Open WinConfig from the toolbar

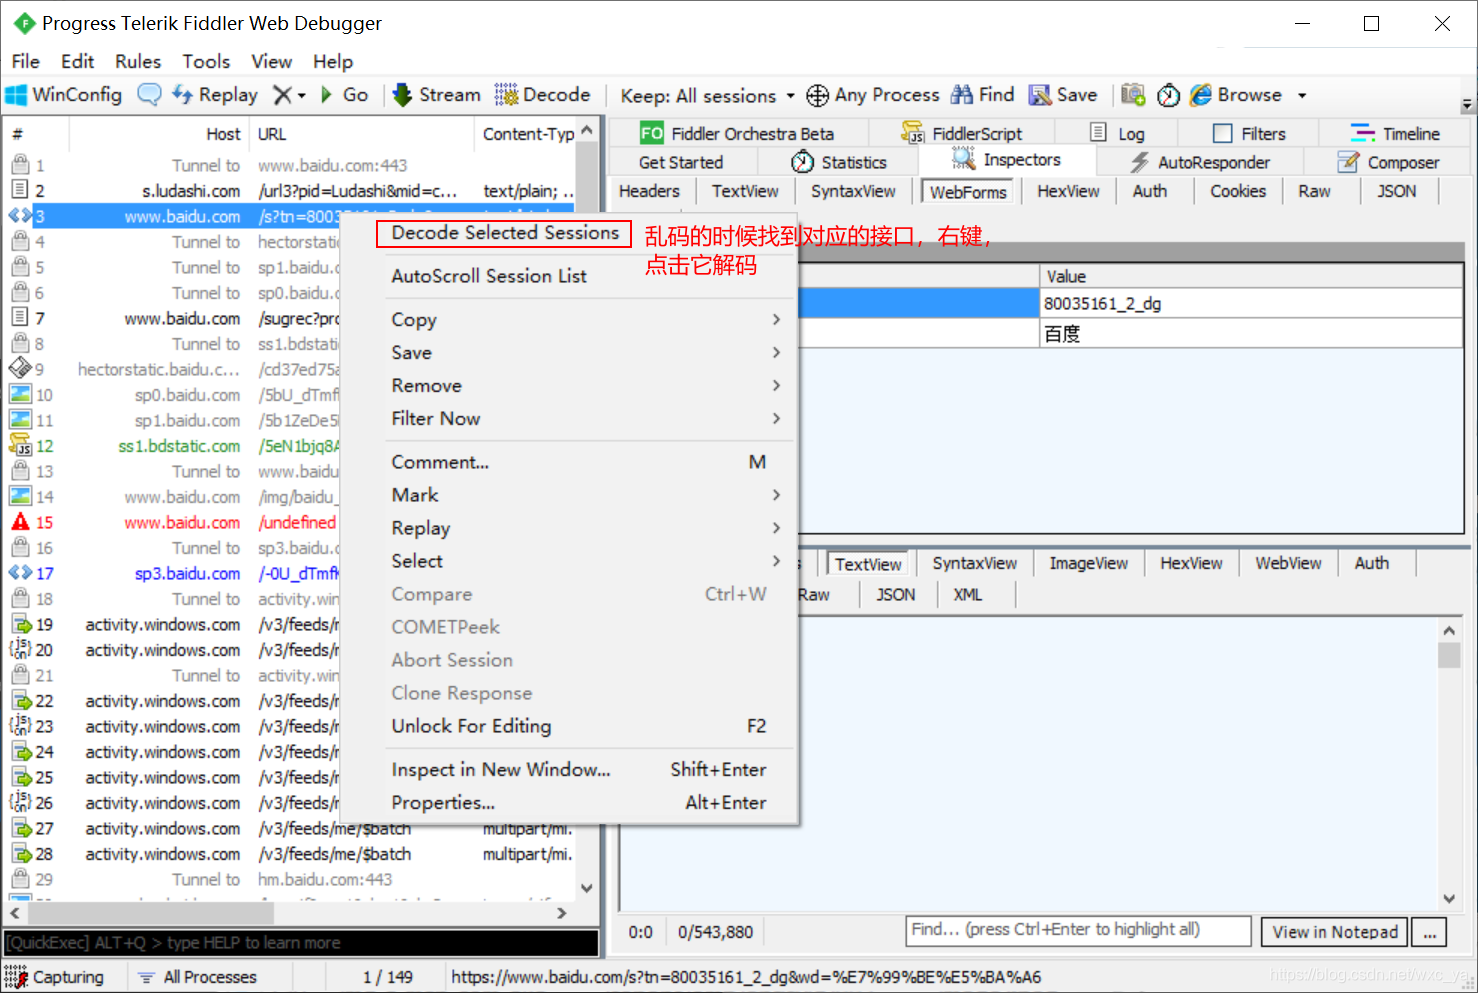[x=64, y=95]
